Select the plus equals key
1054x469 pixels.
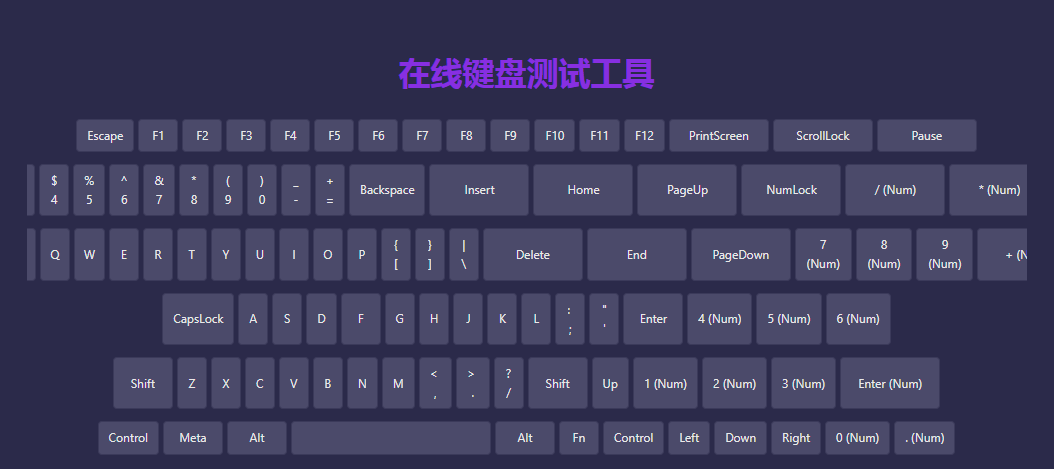point(329,190)
